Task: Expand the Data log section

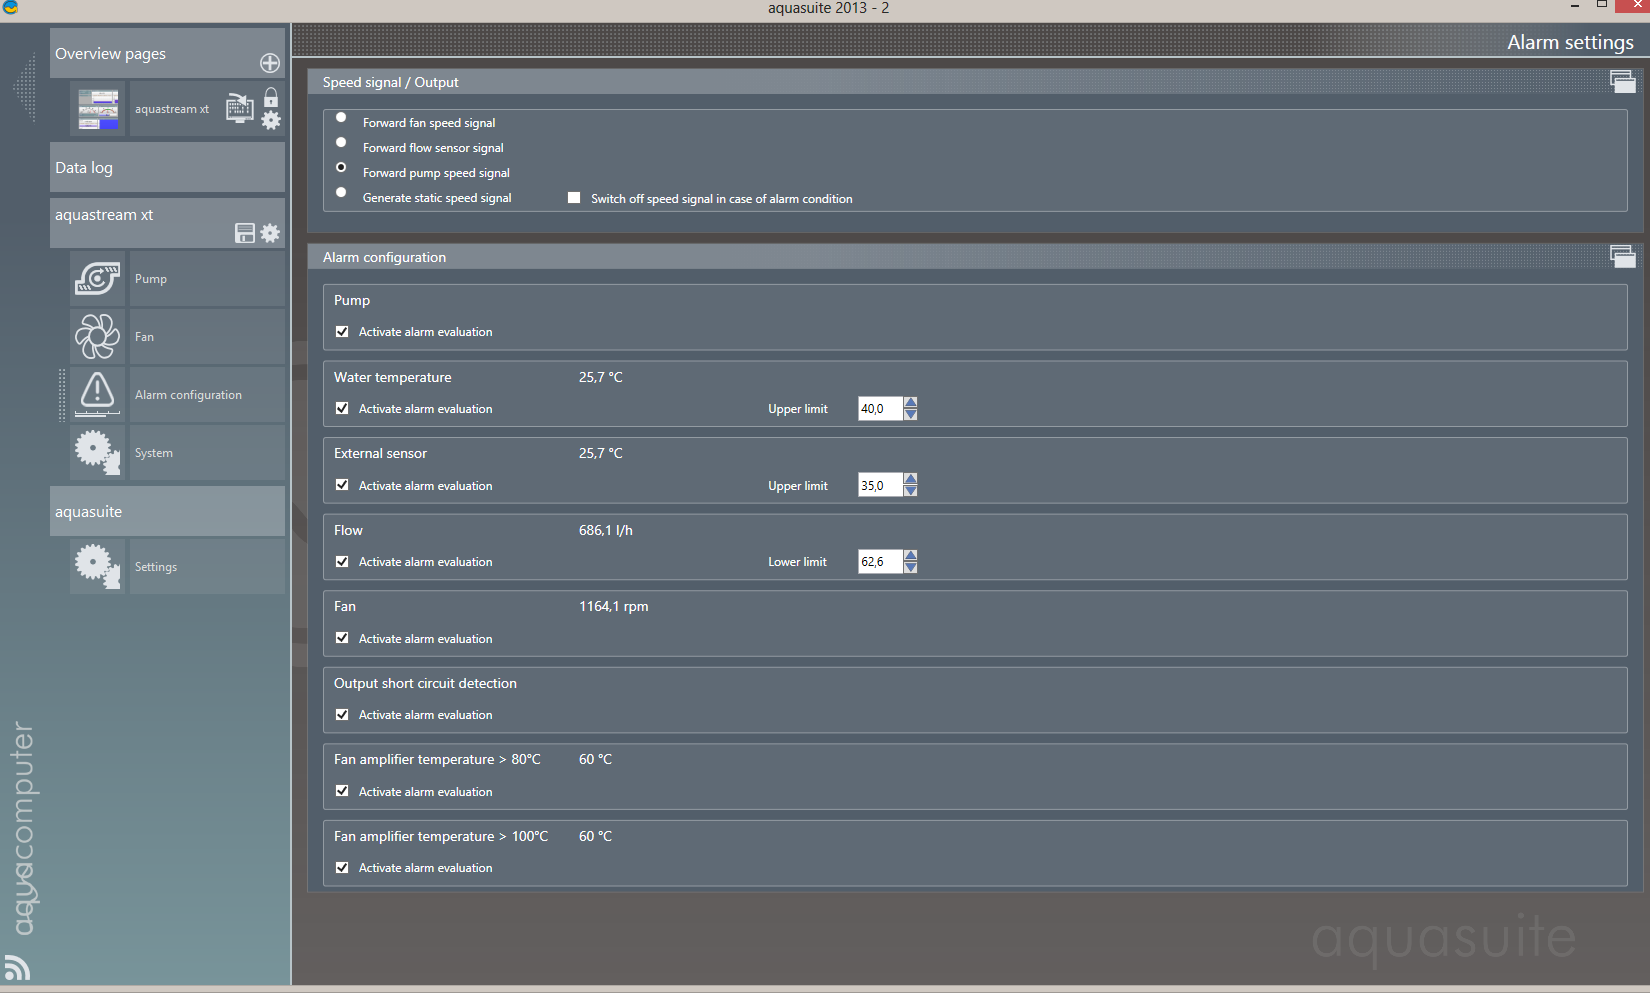Action: pyautogui.click(x=167, y=167)
